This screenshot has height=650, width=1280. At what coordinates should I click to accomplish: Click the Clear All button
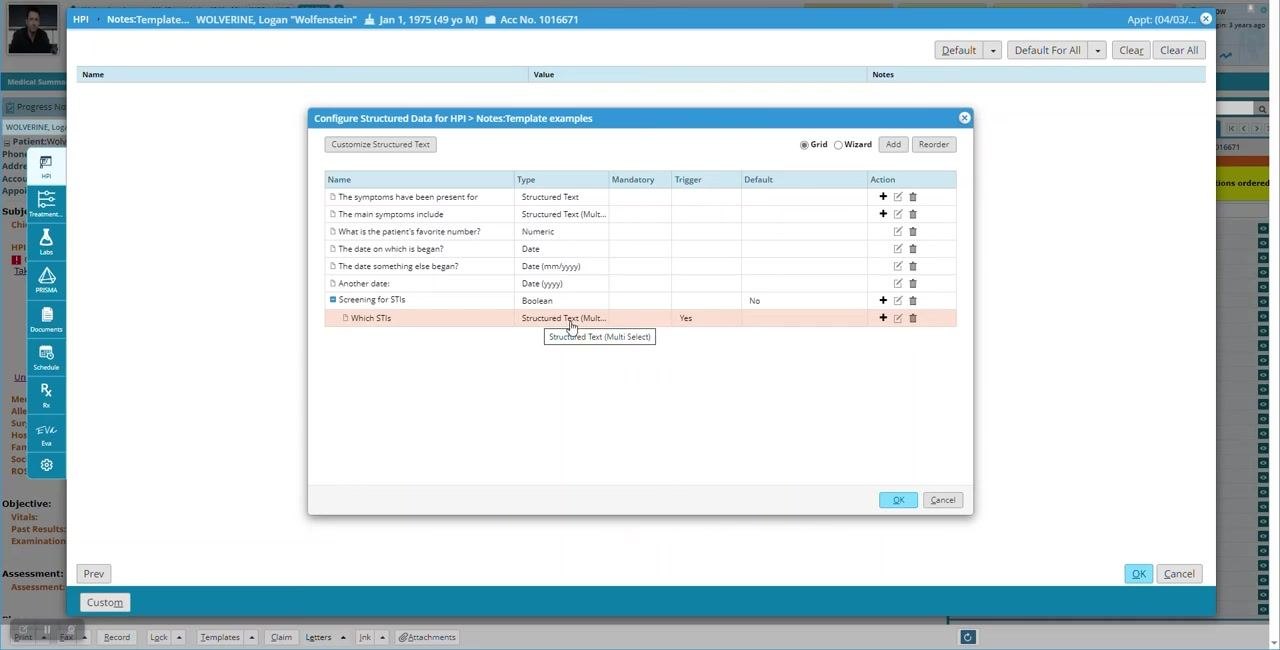(1179, 50)
